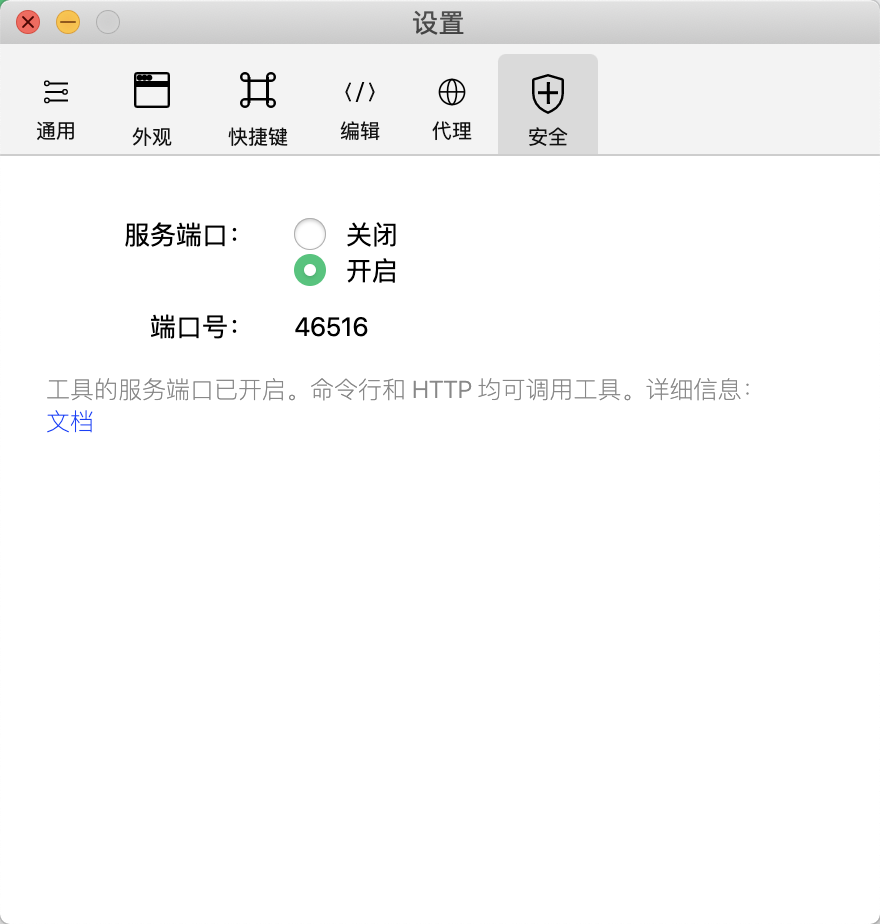Select the 开启 radio button
The image size is (880, 924).
pos(310,270)
